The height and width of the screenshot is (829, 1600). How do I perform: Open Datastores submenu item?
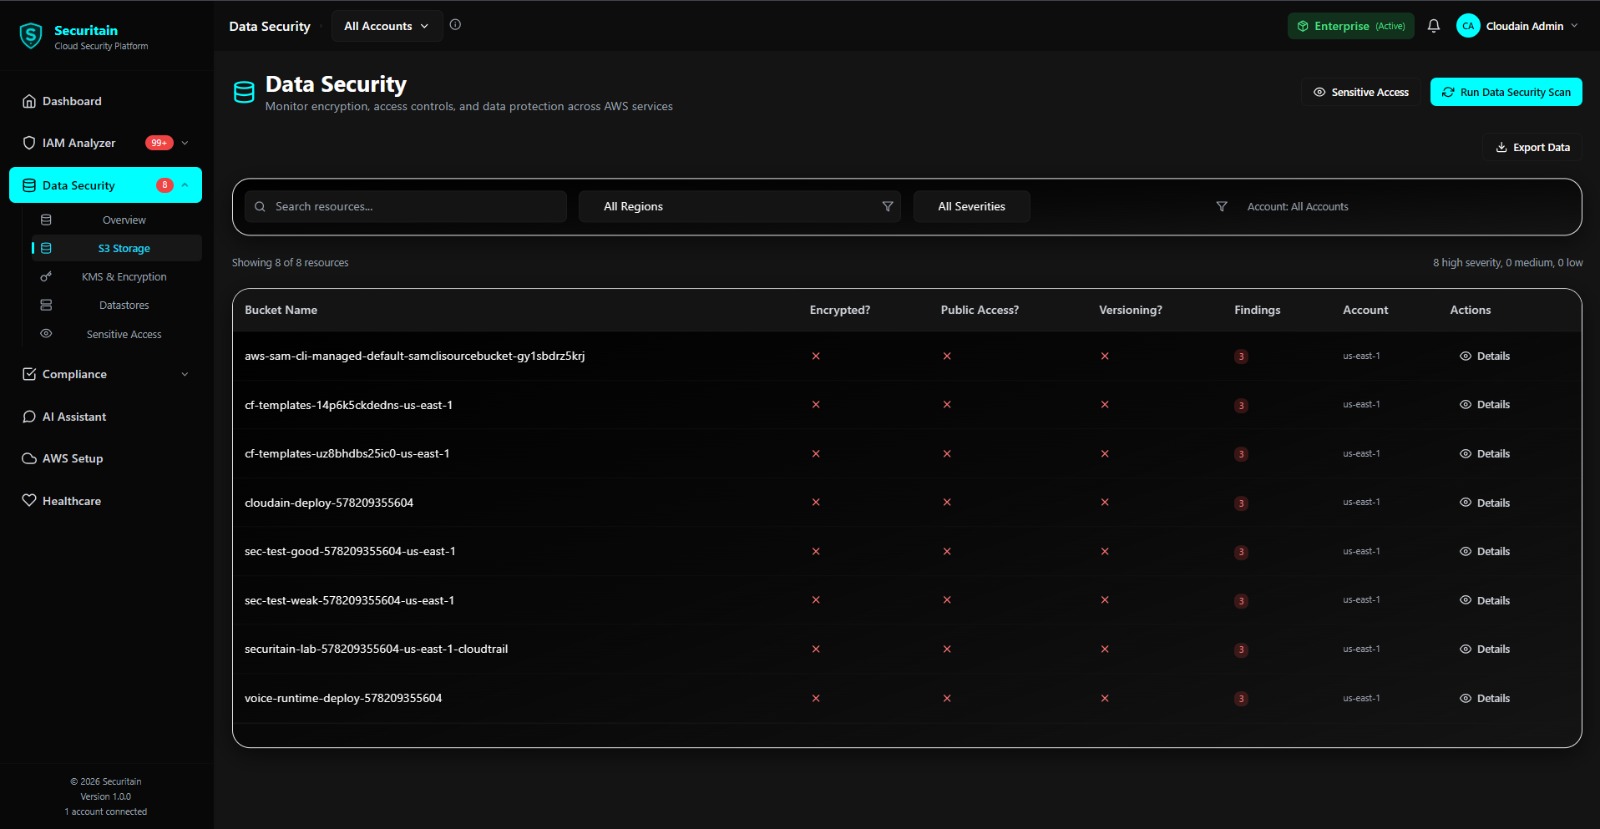116,305
